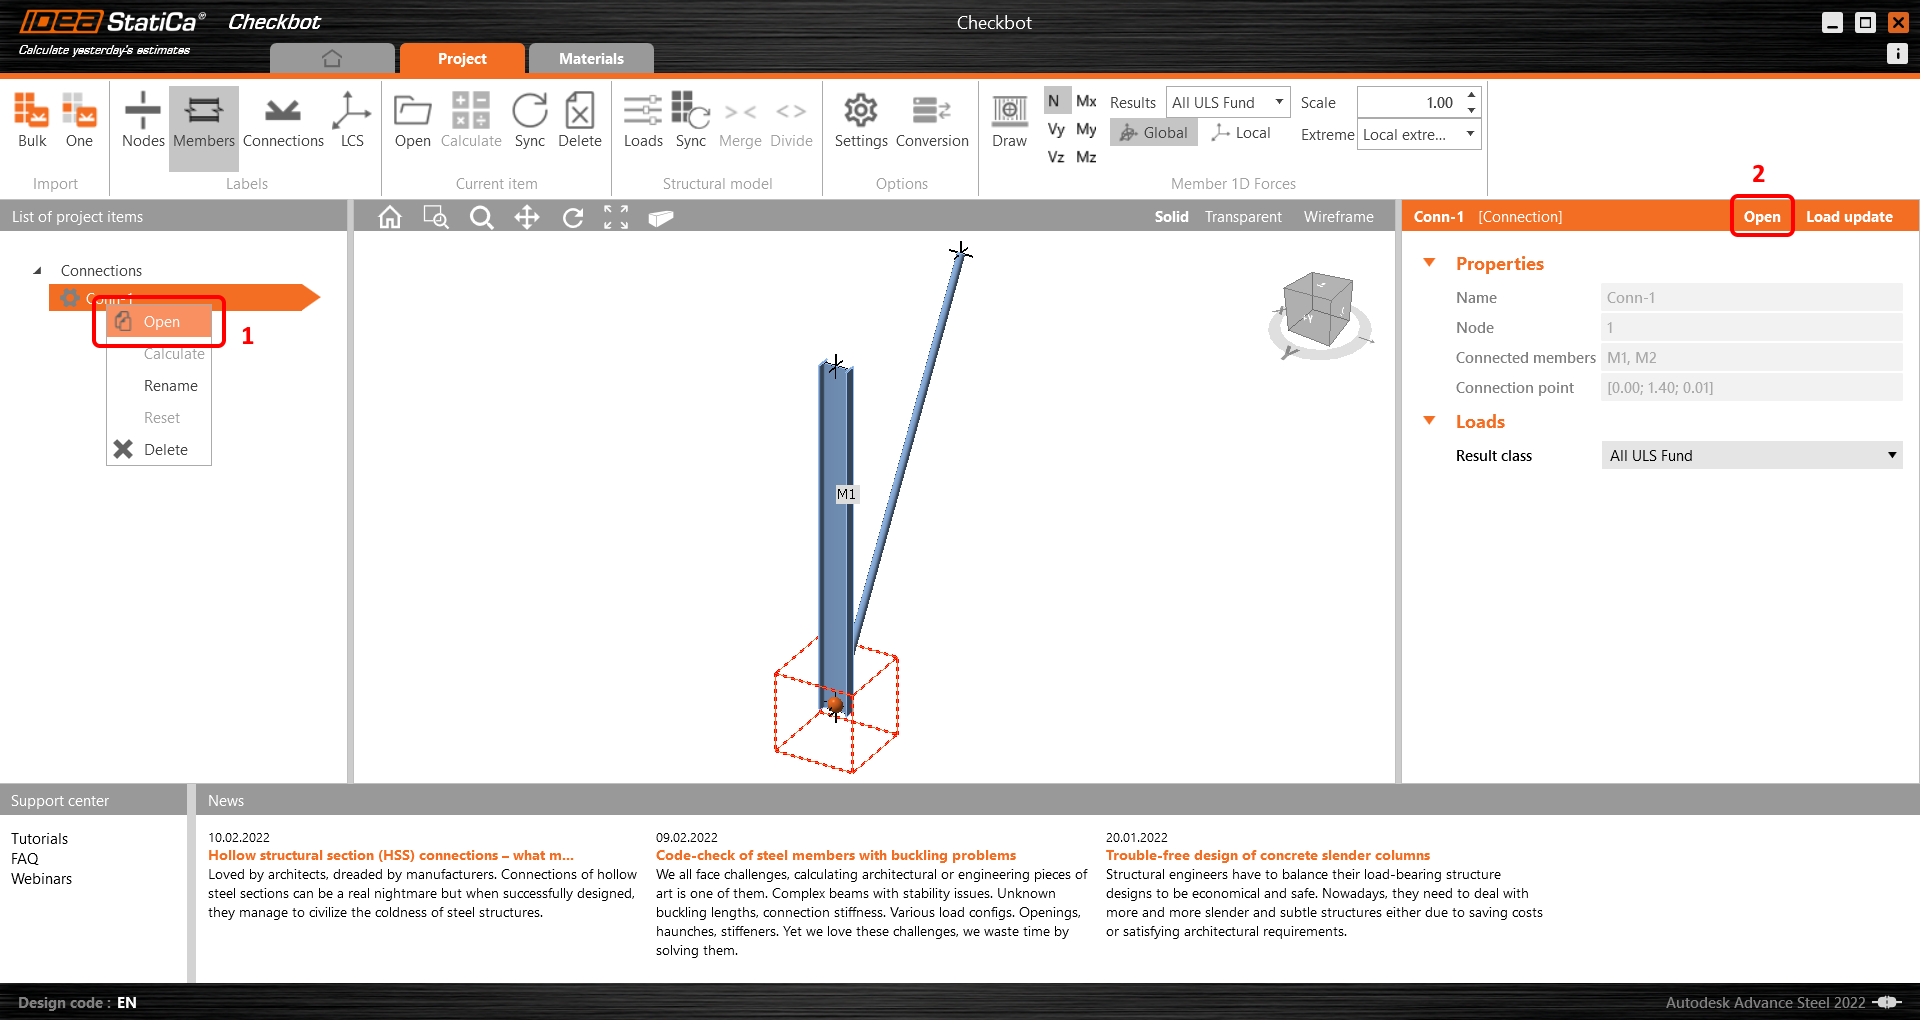Toggle the N normal force display
The image size is (1920, 1020).
pos(1054,100)
